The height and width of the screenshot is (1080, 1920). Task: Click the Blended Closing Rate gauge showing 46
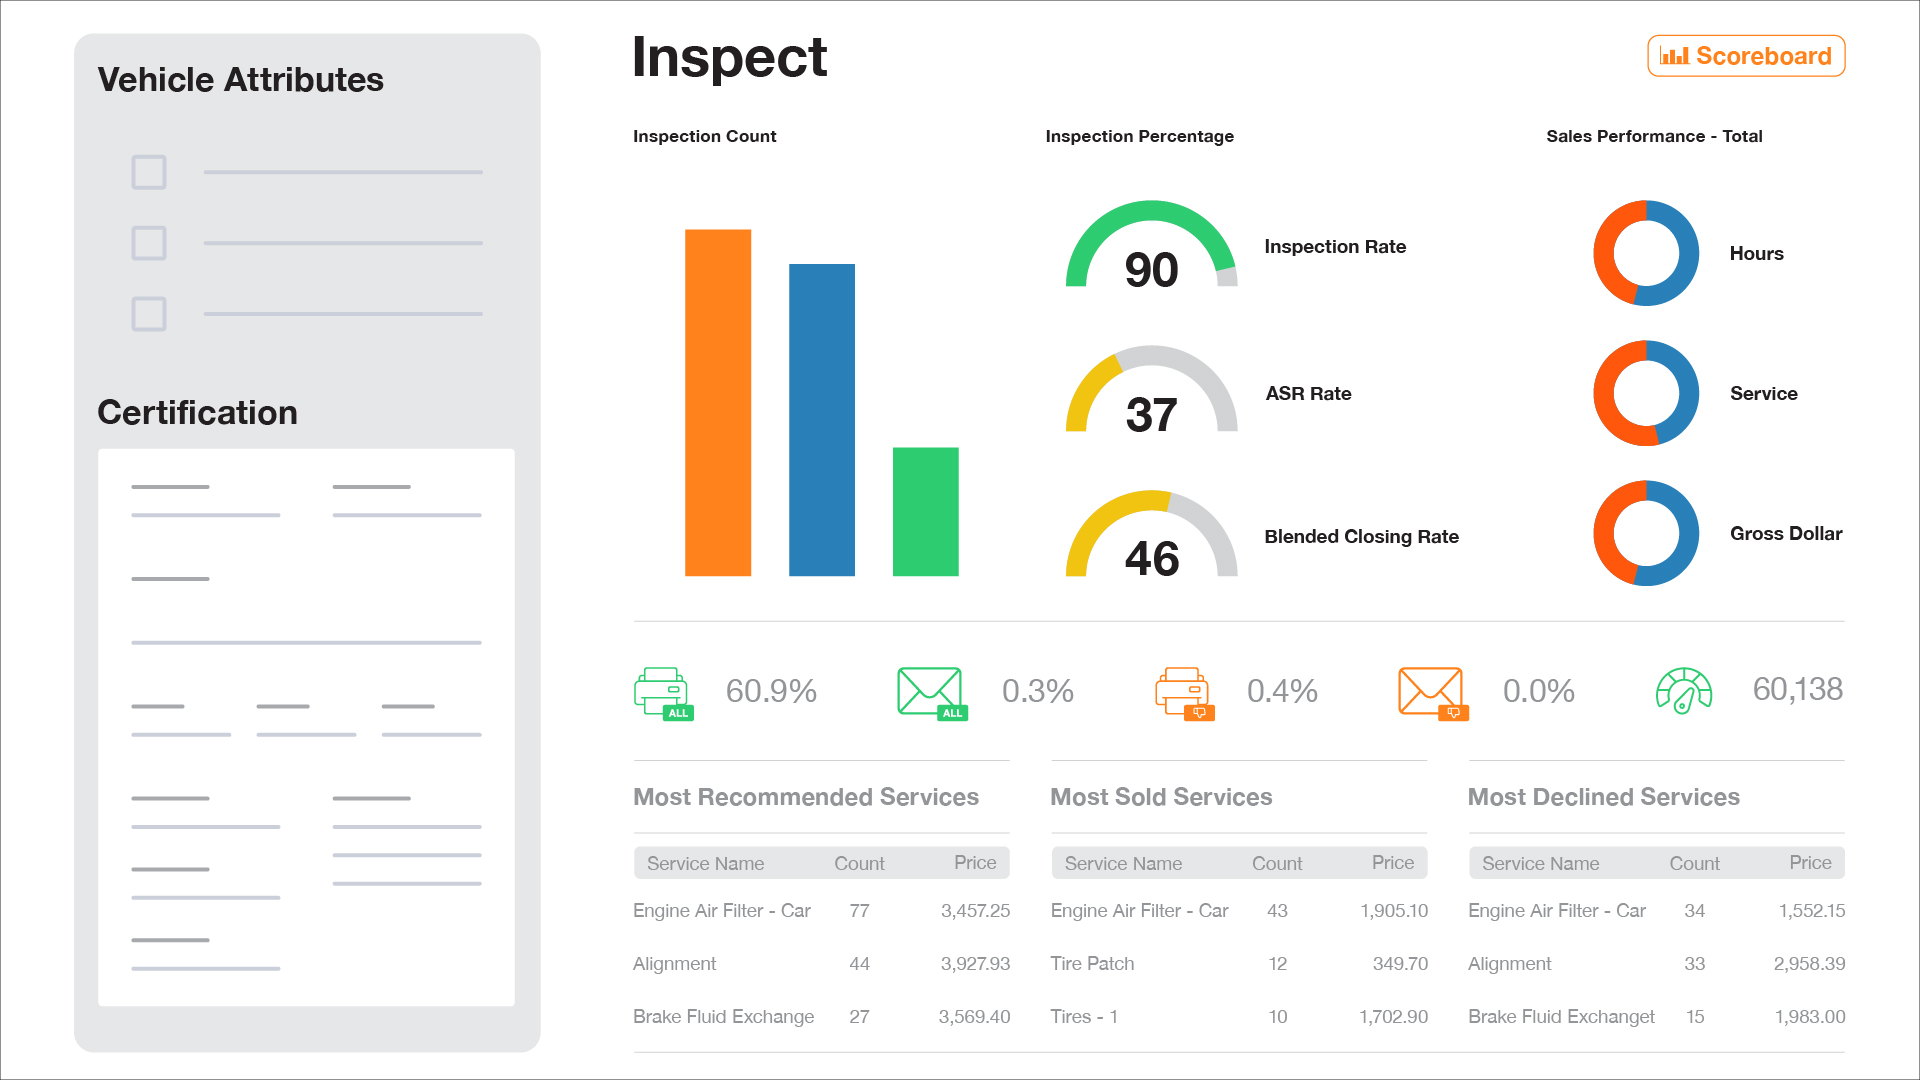click(1152, 541)
